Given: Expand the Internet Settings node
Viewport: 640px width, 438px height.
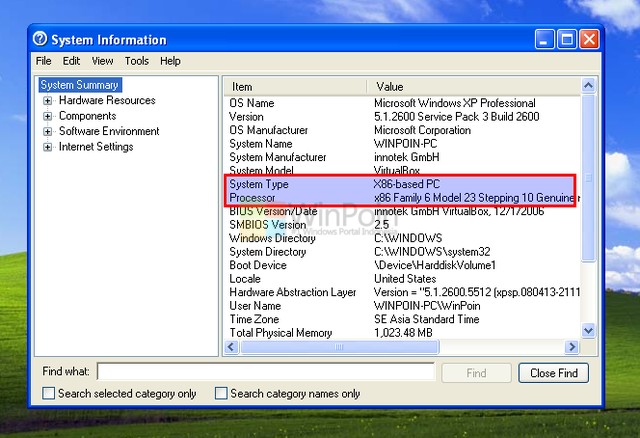Looking at the screenshot, I should click(x=47, y=147).
